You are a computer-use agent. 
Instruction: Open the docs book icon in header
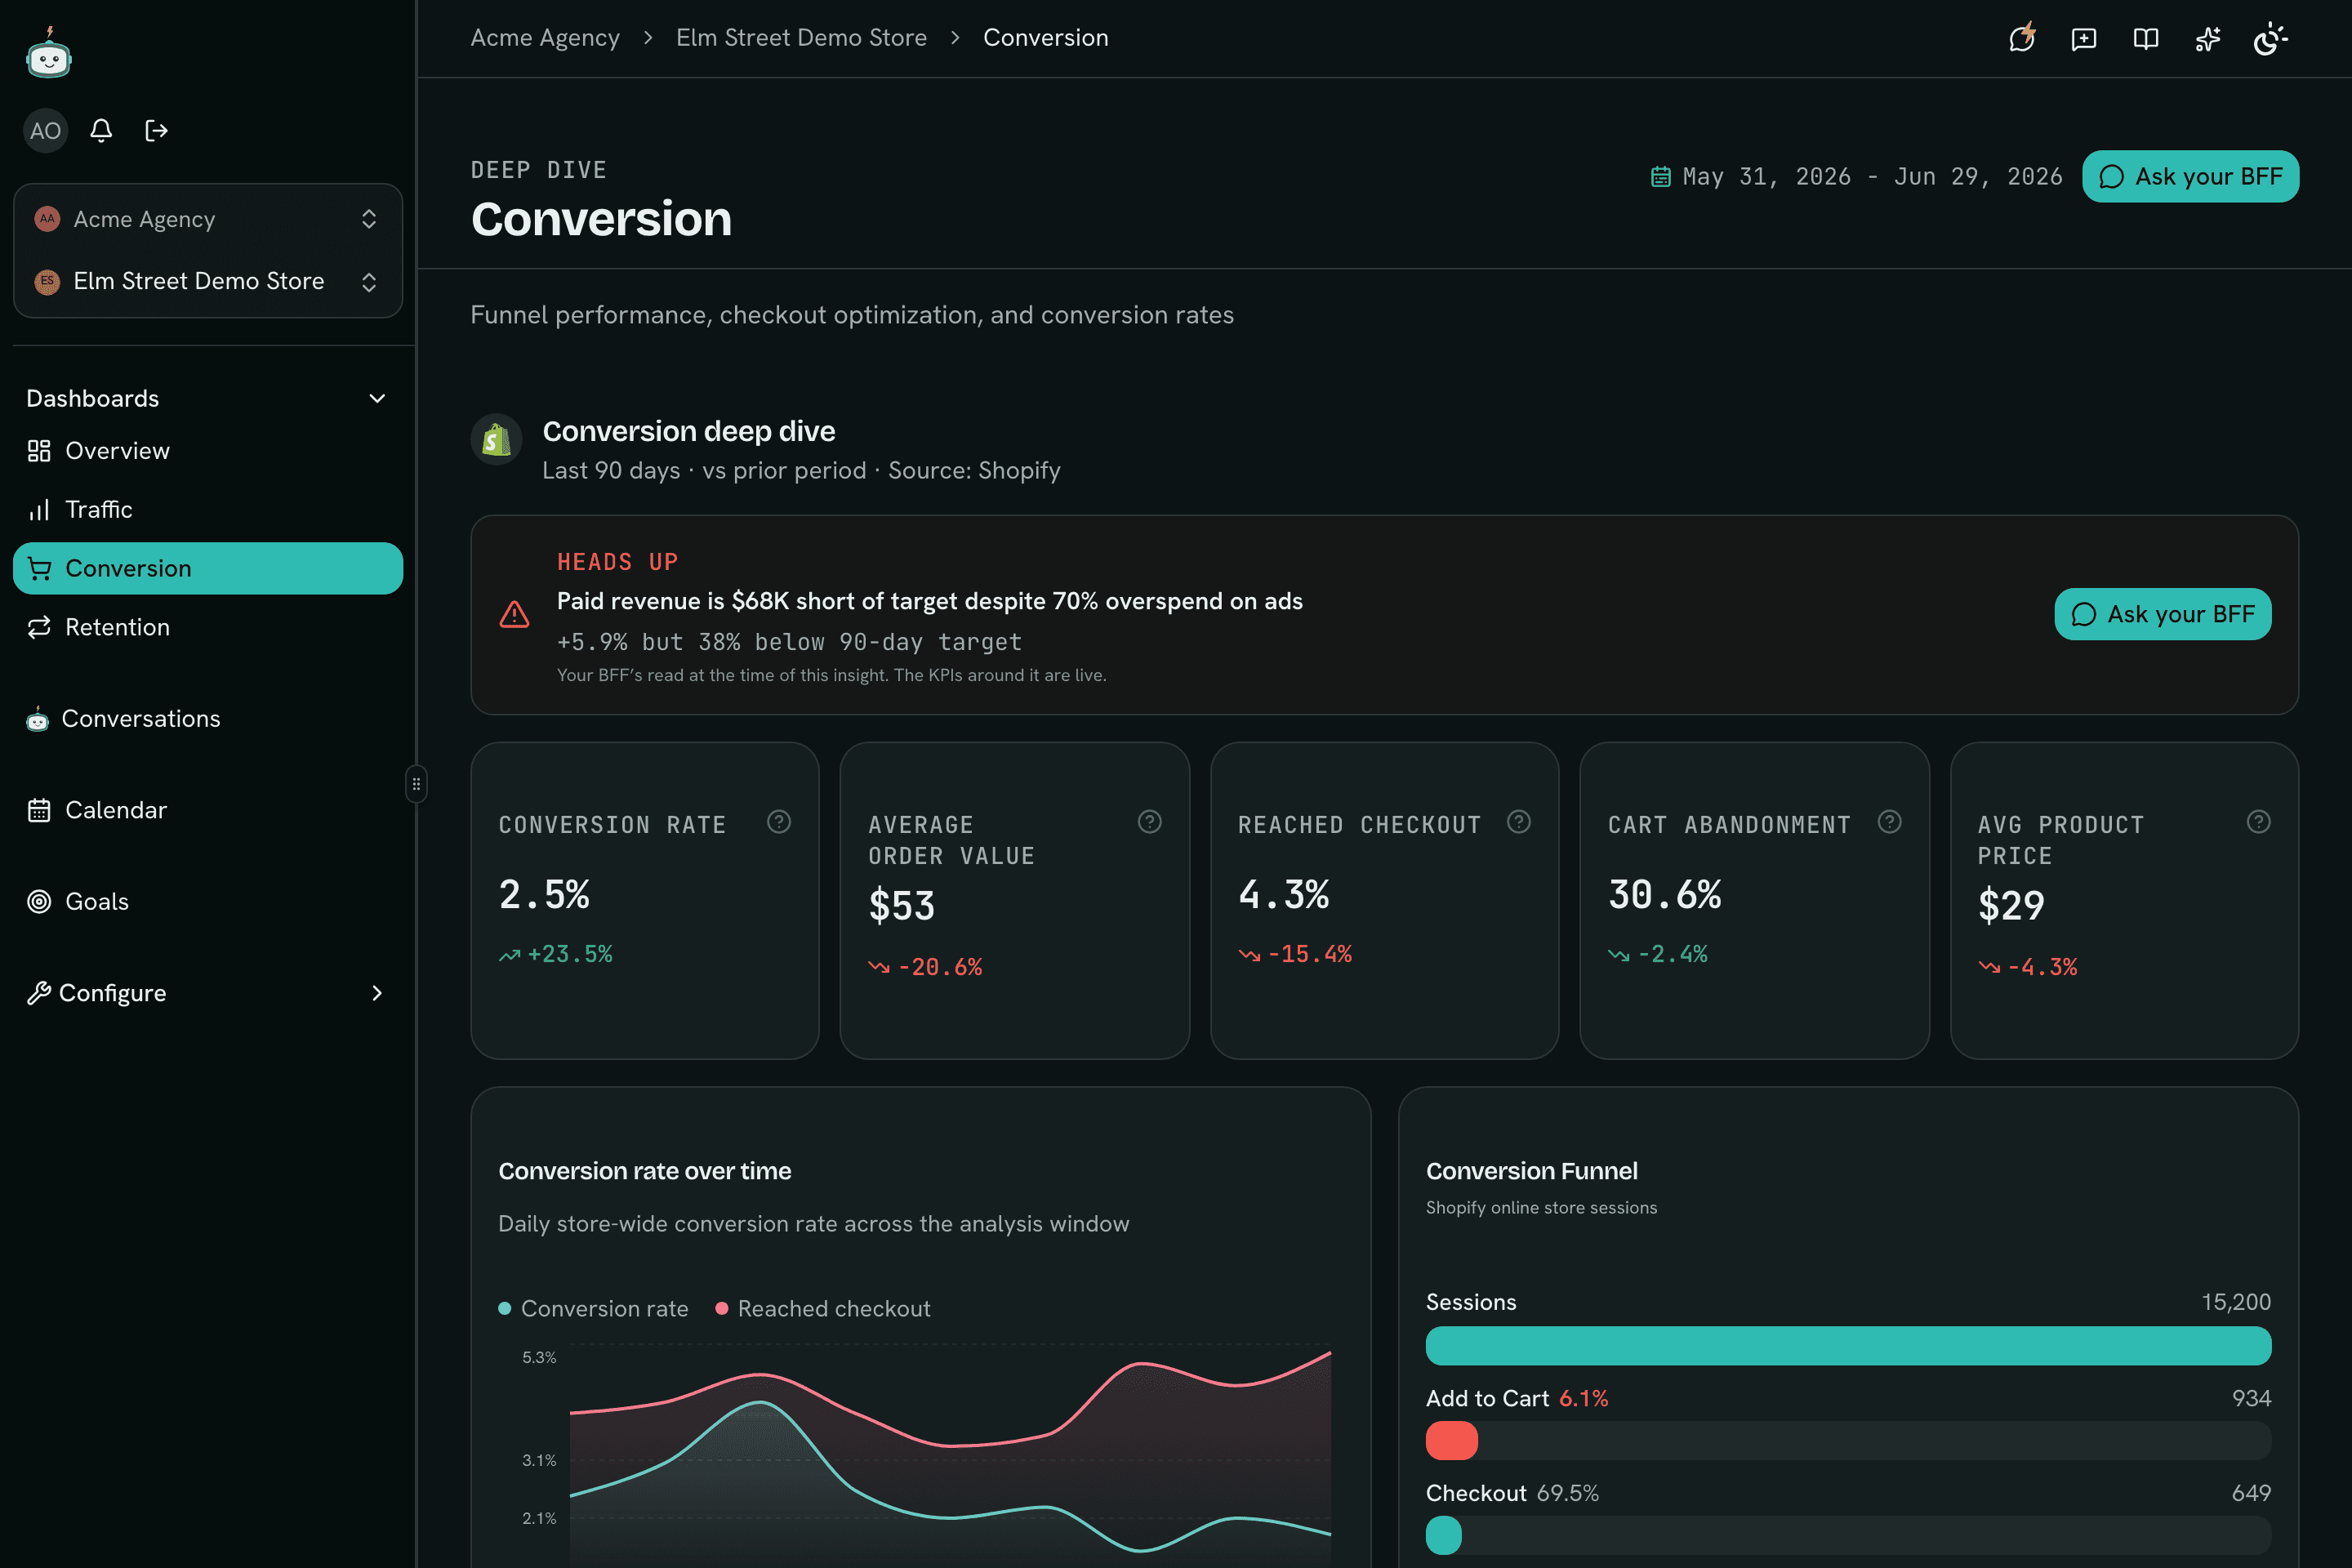coord(2145,38)
